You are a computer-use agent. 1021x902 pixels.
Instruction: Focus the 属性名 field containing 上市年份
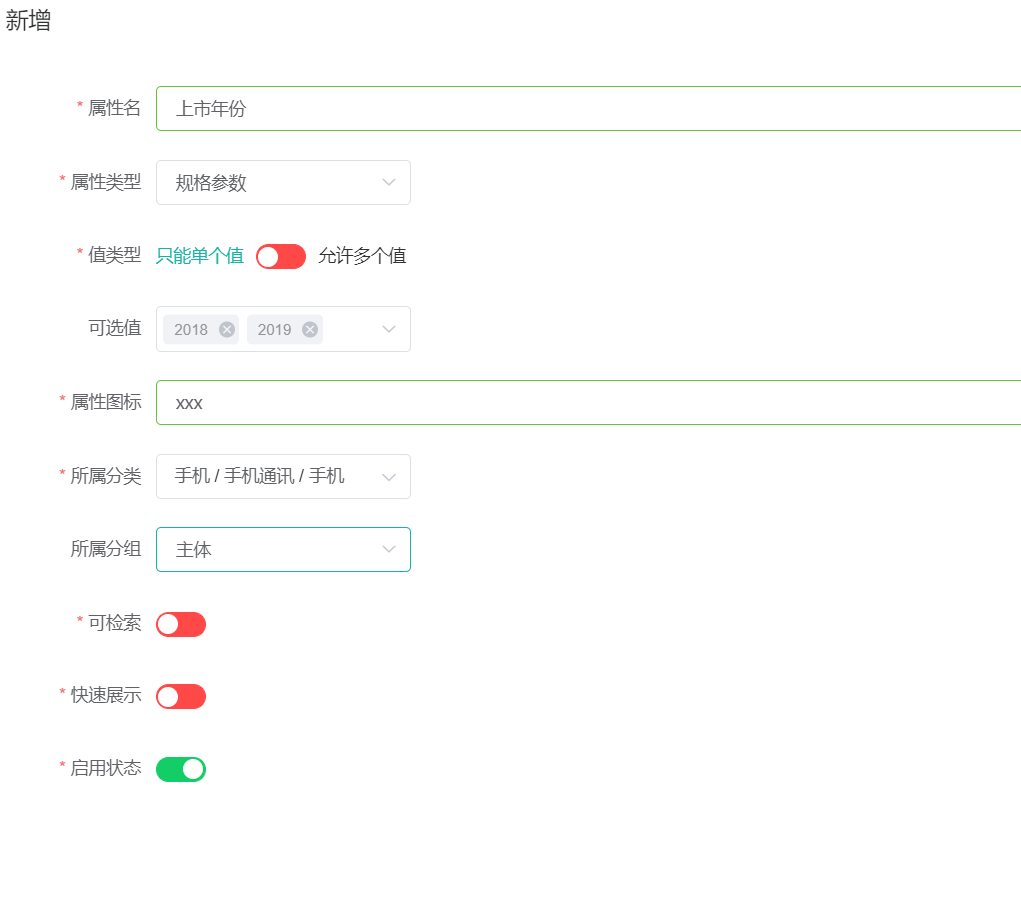click(x=589, y=109)
